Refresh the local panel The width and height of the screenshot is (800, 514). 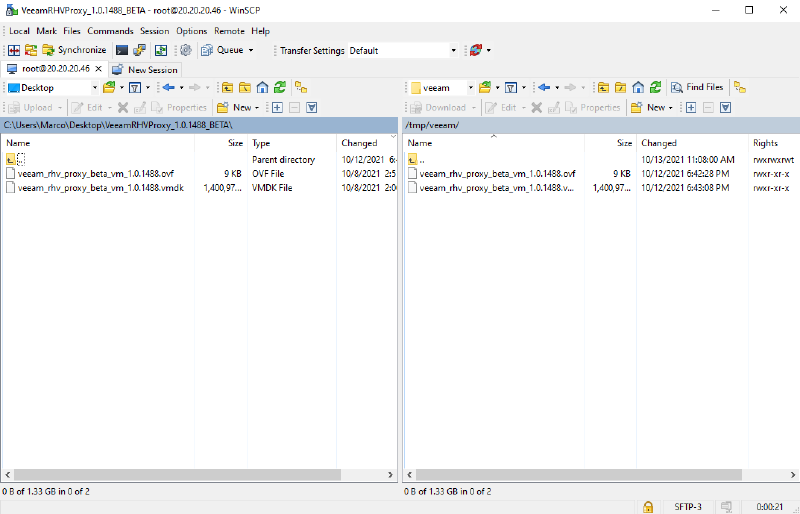pos(280,88)
